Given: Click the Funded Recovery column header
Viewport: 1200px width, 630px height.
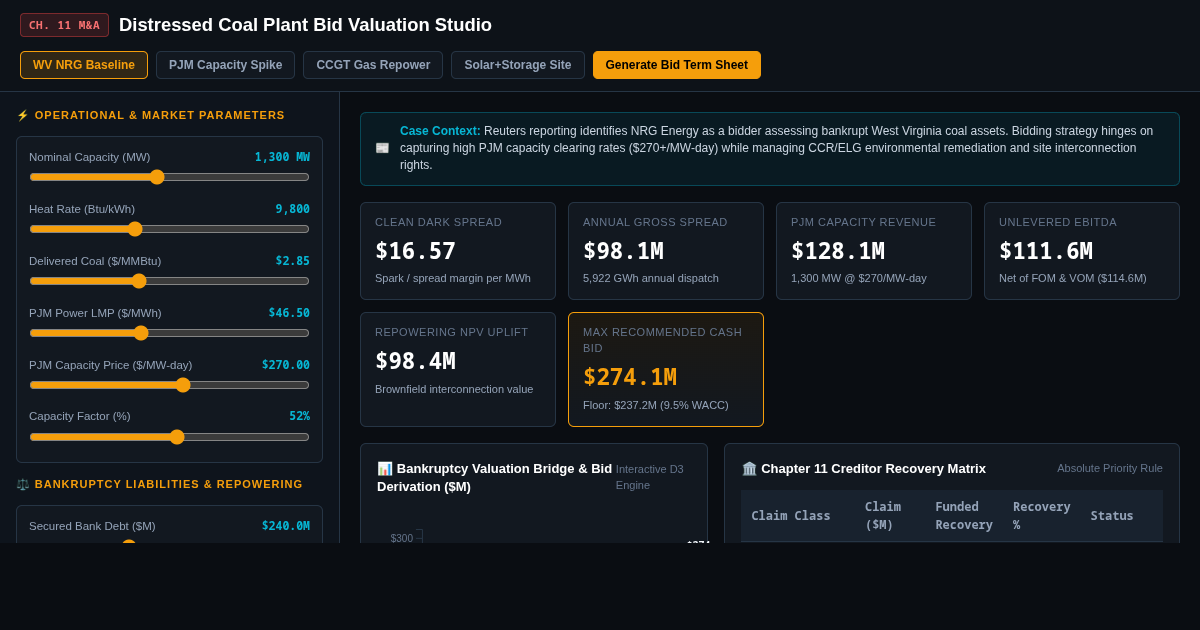Looking at the screenshot, I should 964,516.
